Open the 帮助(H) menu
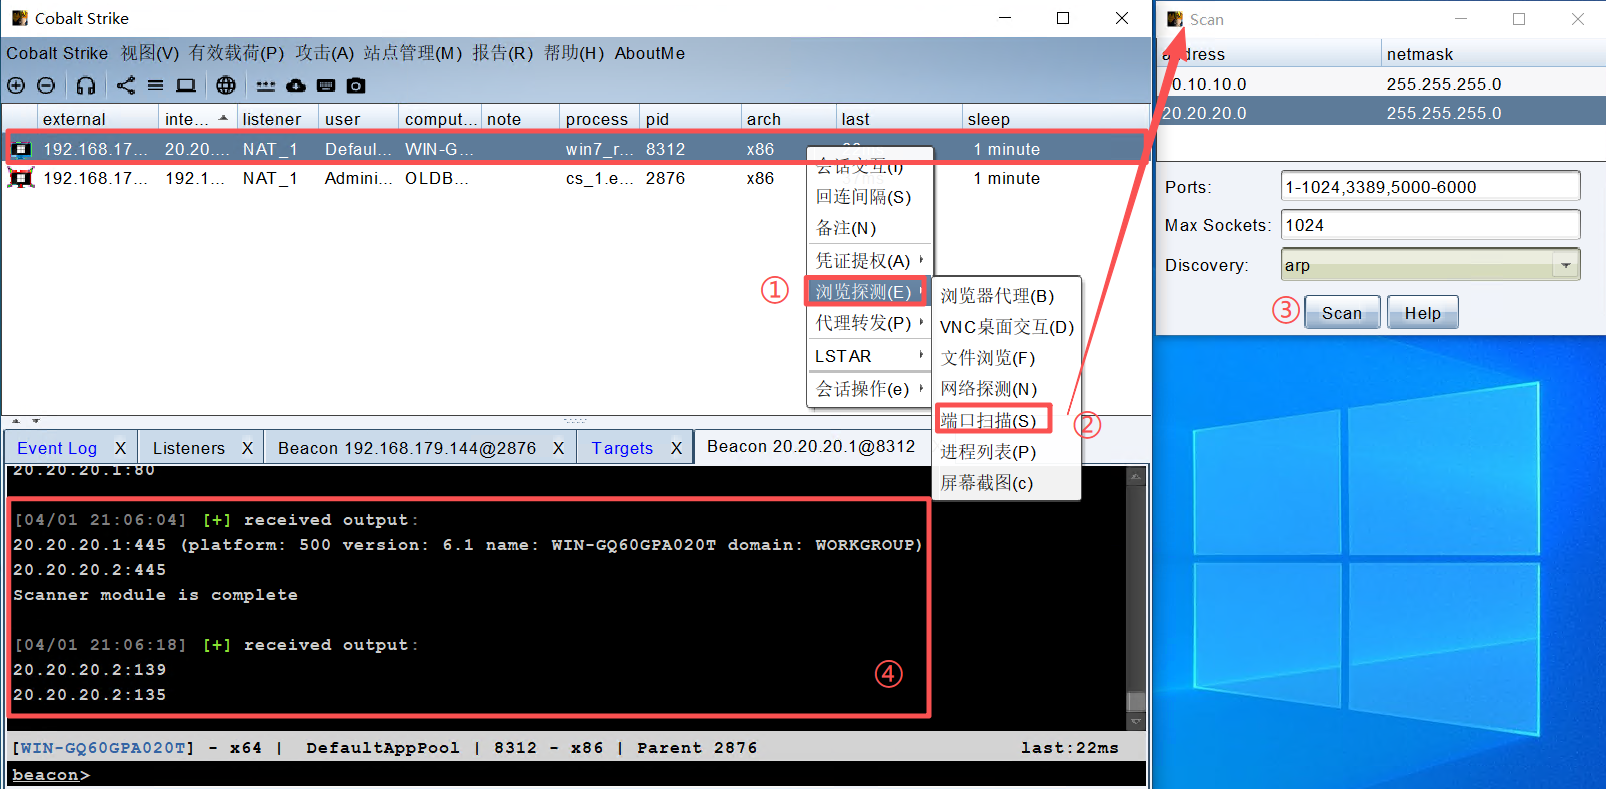The width and height of the screenshot is (1606, 789). [574, 53]
